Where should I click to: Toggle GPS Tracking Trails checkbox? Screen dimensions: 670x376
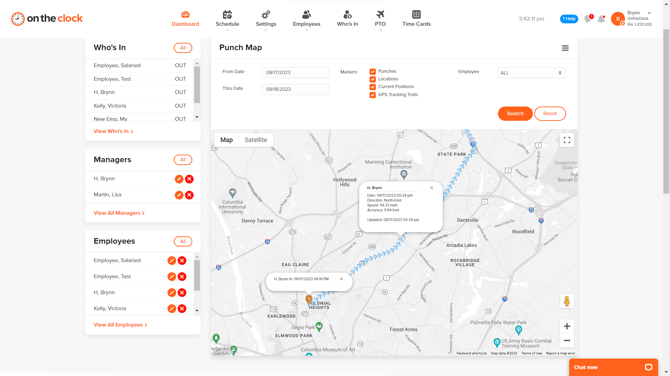pos(373,95)
